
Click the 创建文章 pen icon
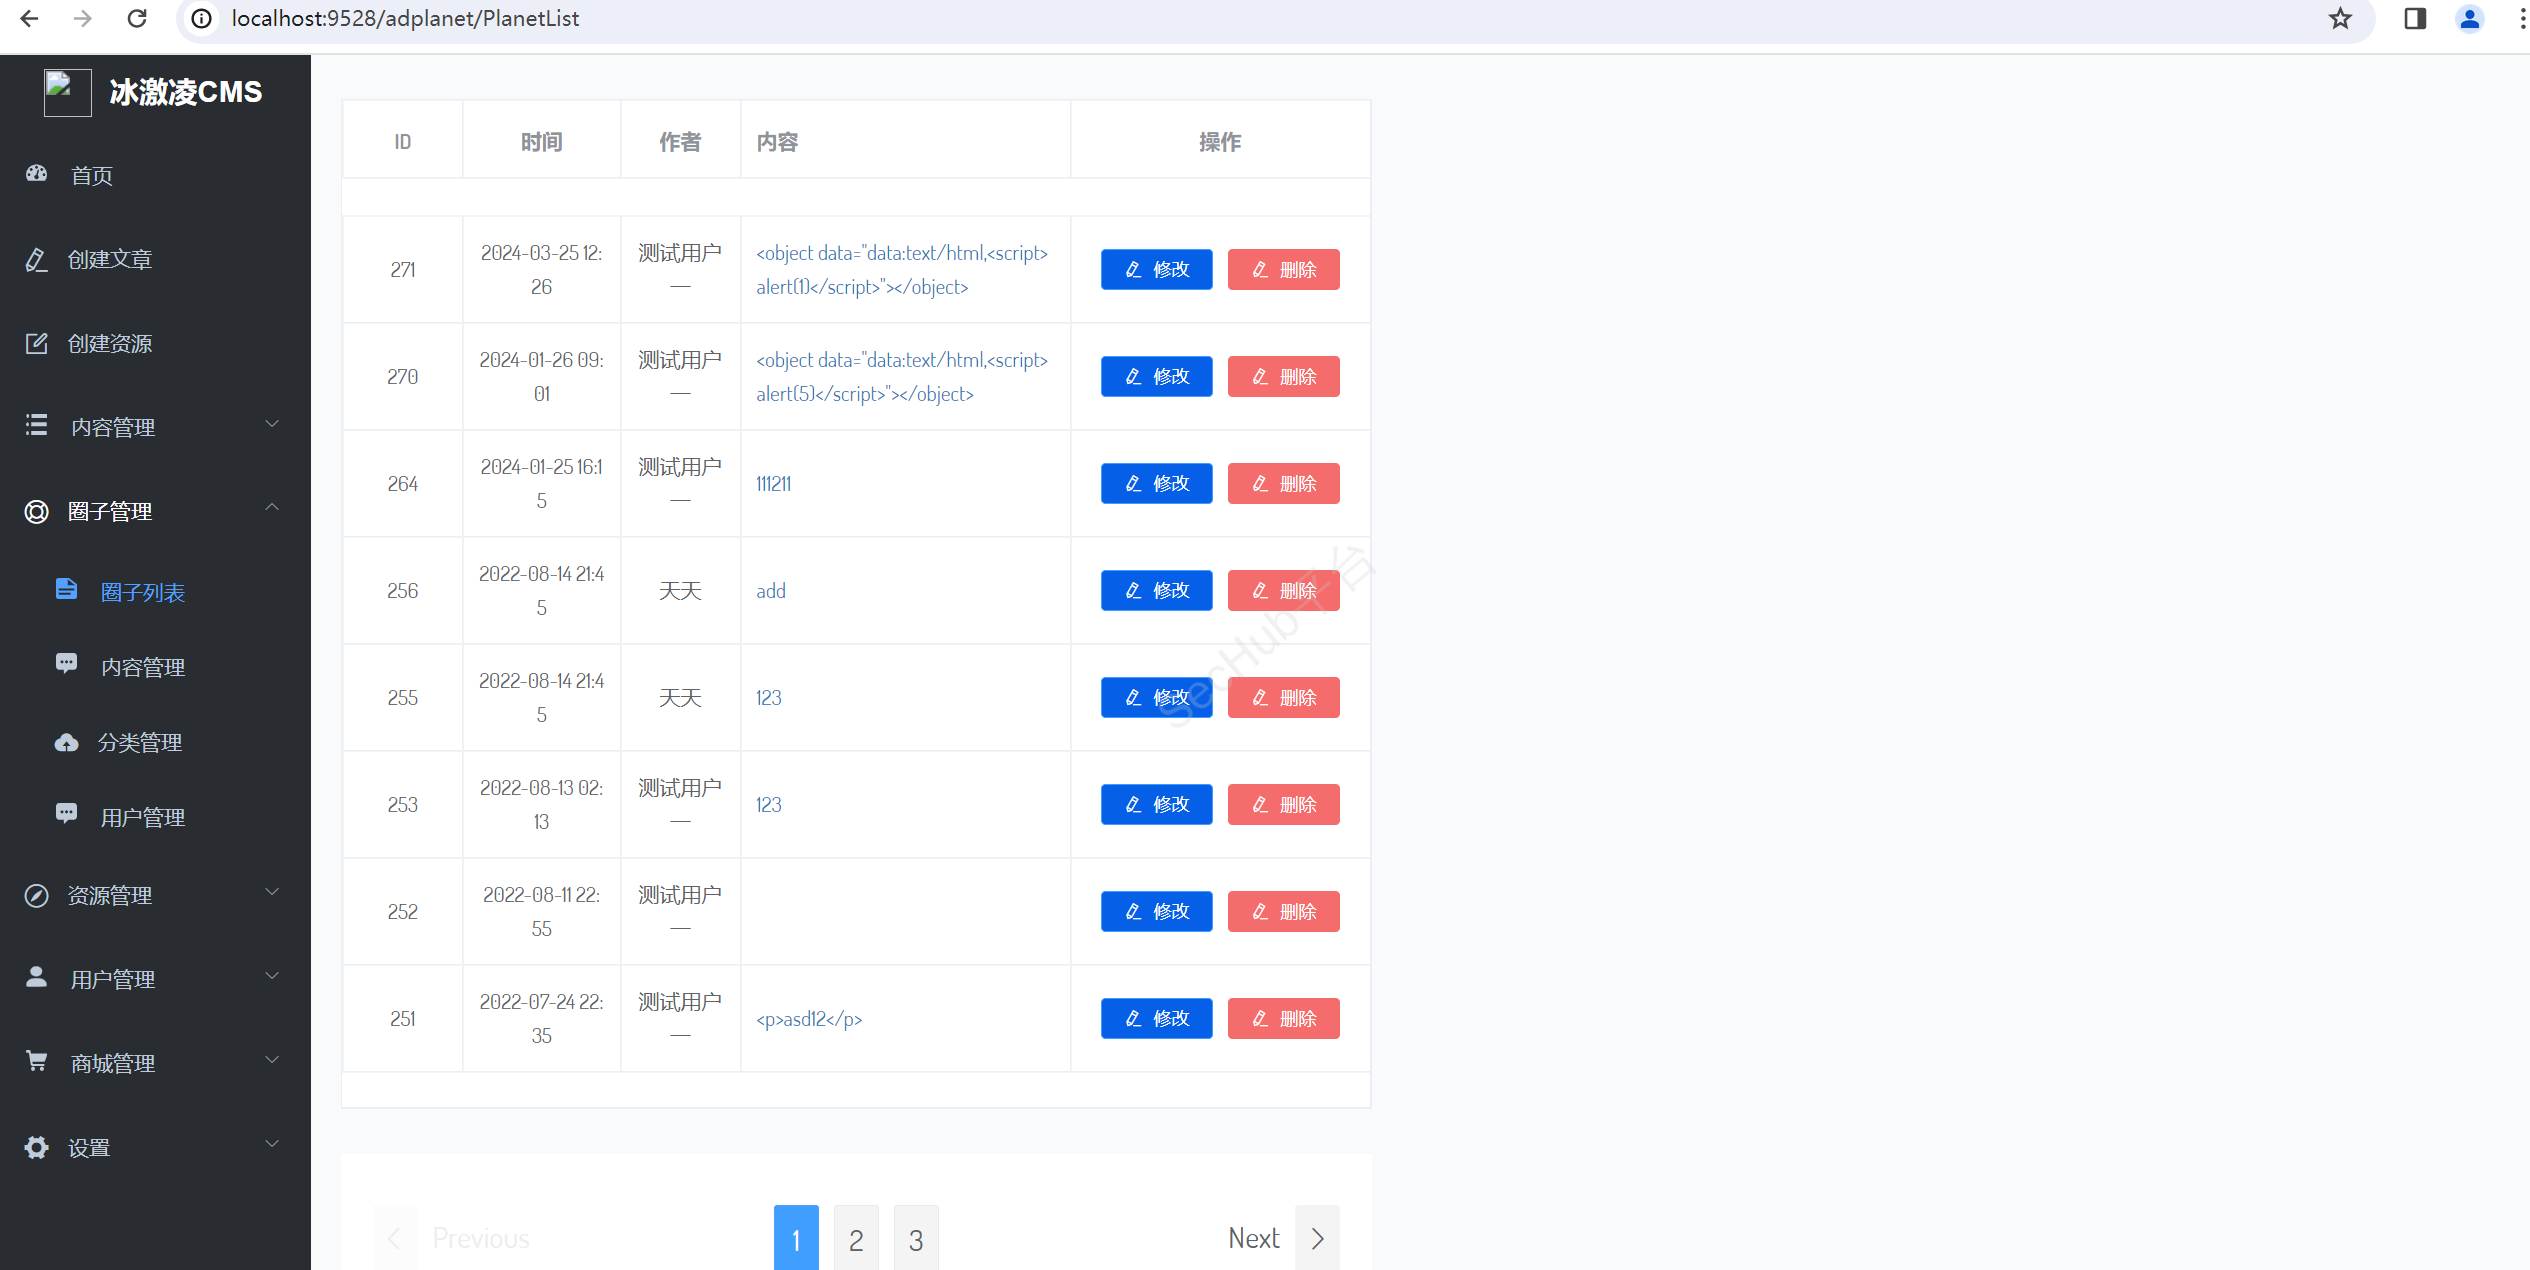[37, 259]
